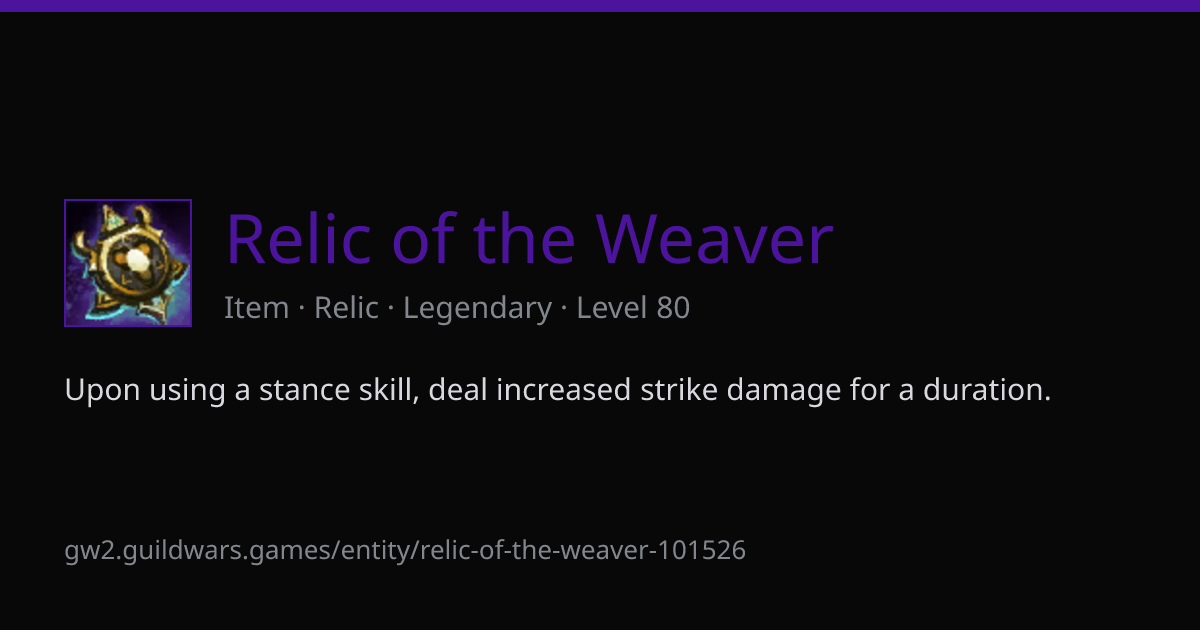This screenshot has height=630, width=1200.
Task: Click the word Upon starting the description
Action: 103,390
